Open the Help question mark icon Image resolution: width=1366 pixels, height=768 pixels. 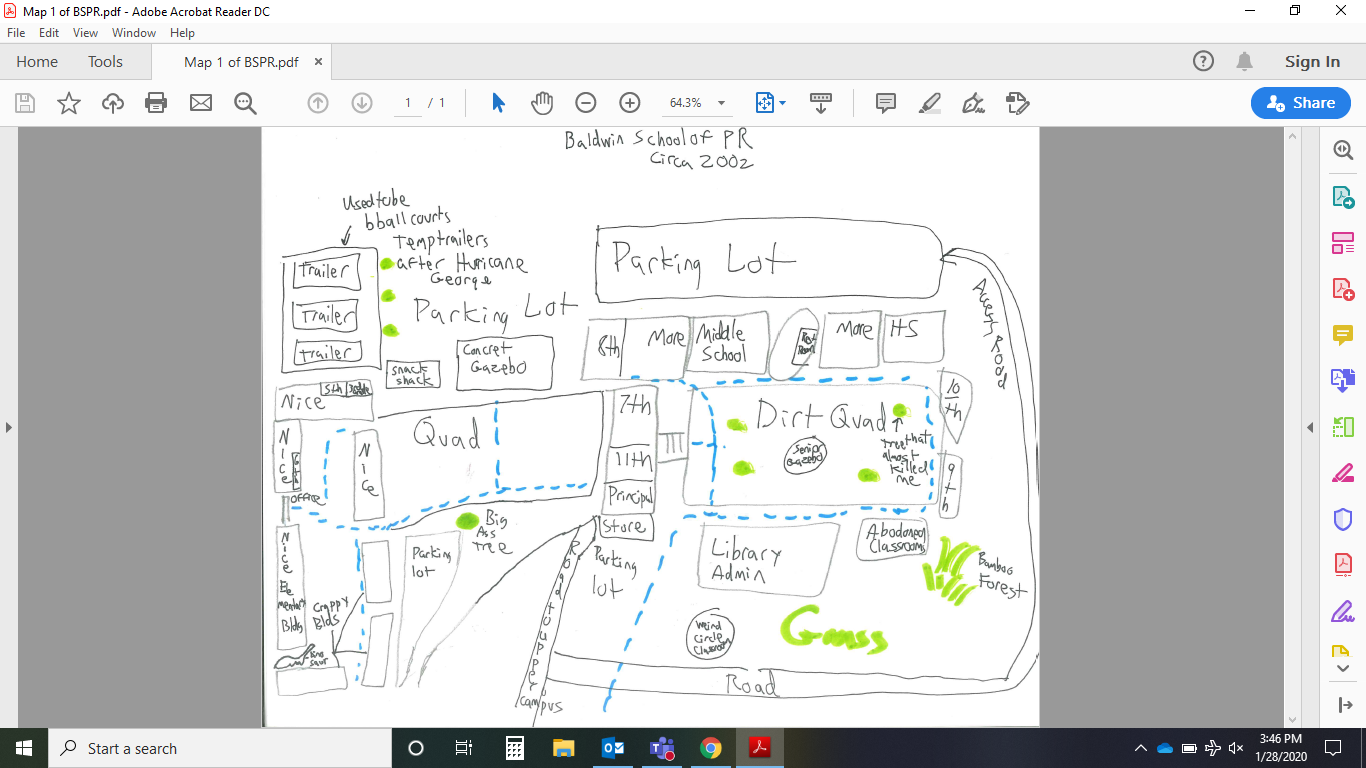(1204, 62)
